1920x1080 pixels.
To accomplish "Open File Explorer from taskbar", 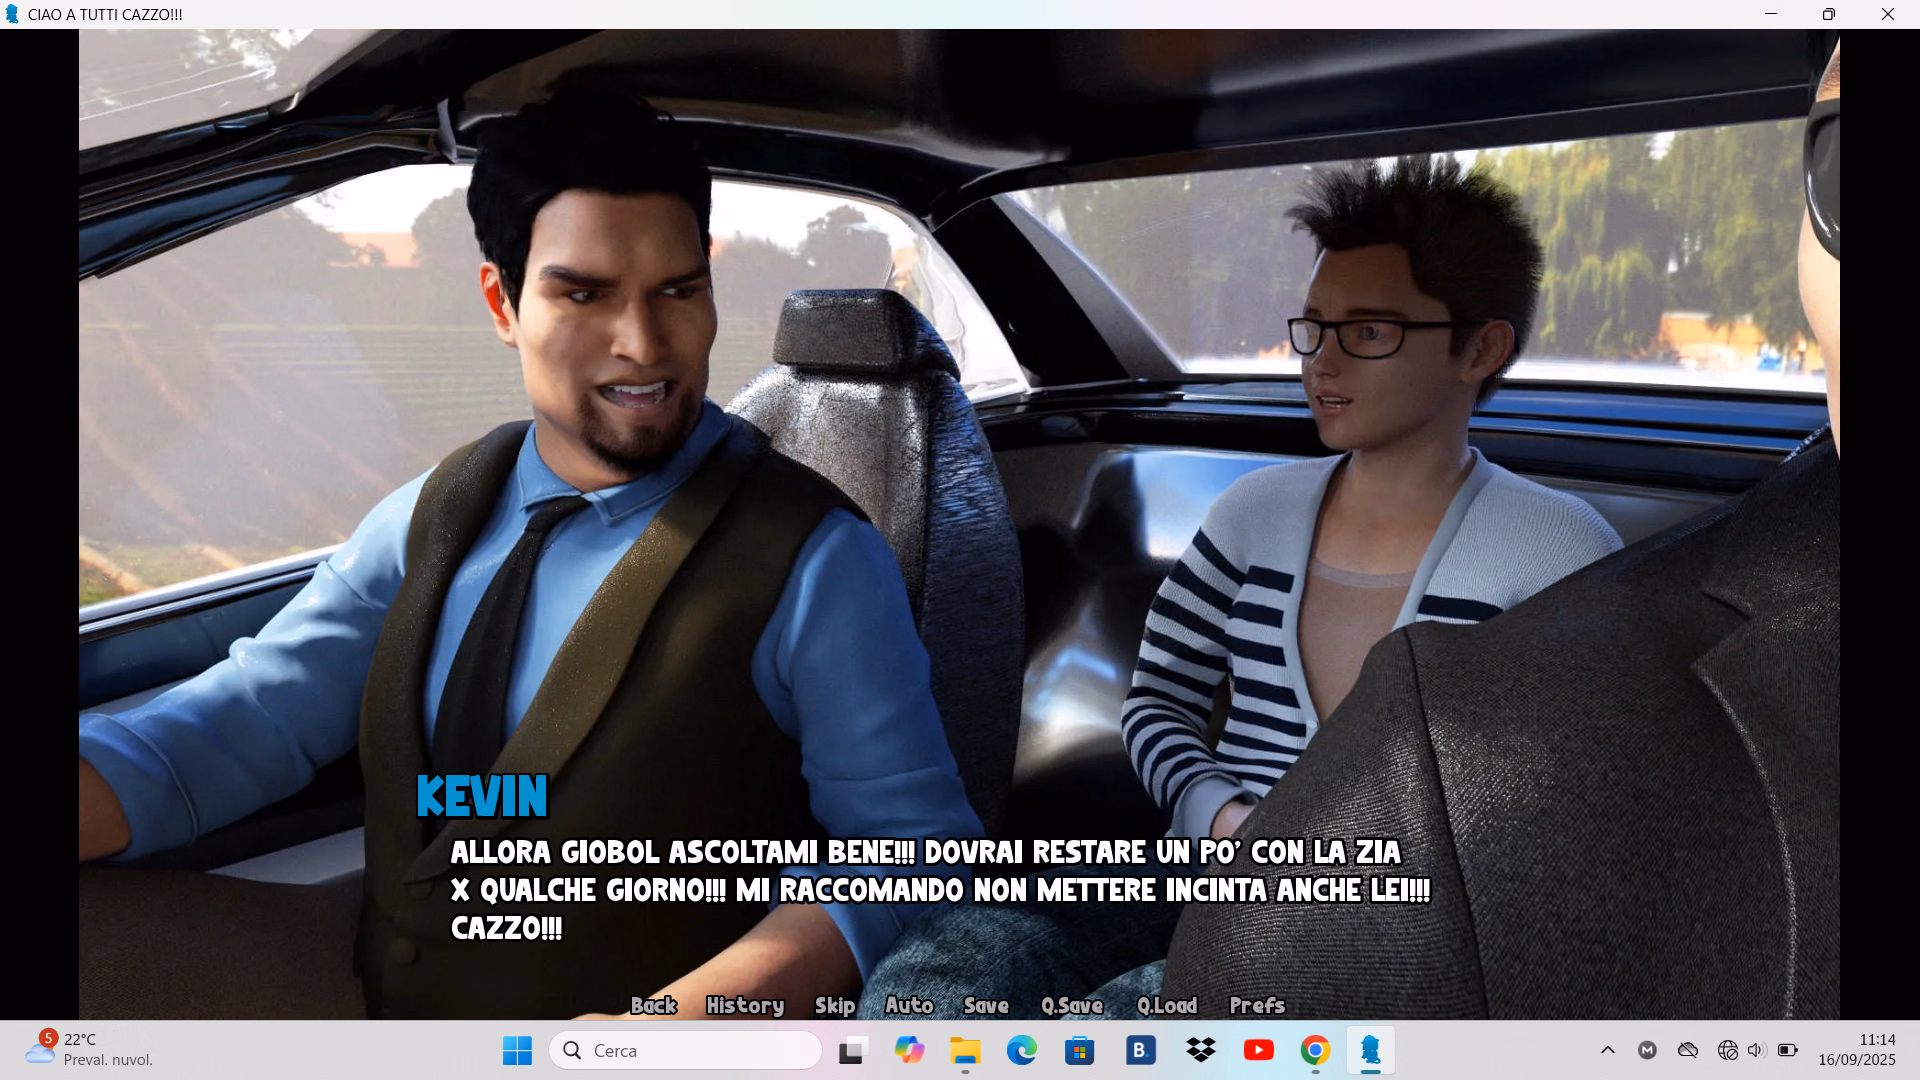I will [965, 1050].
